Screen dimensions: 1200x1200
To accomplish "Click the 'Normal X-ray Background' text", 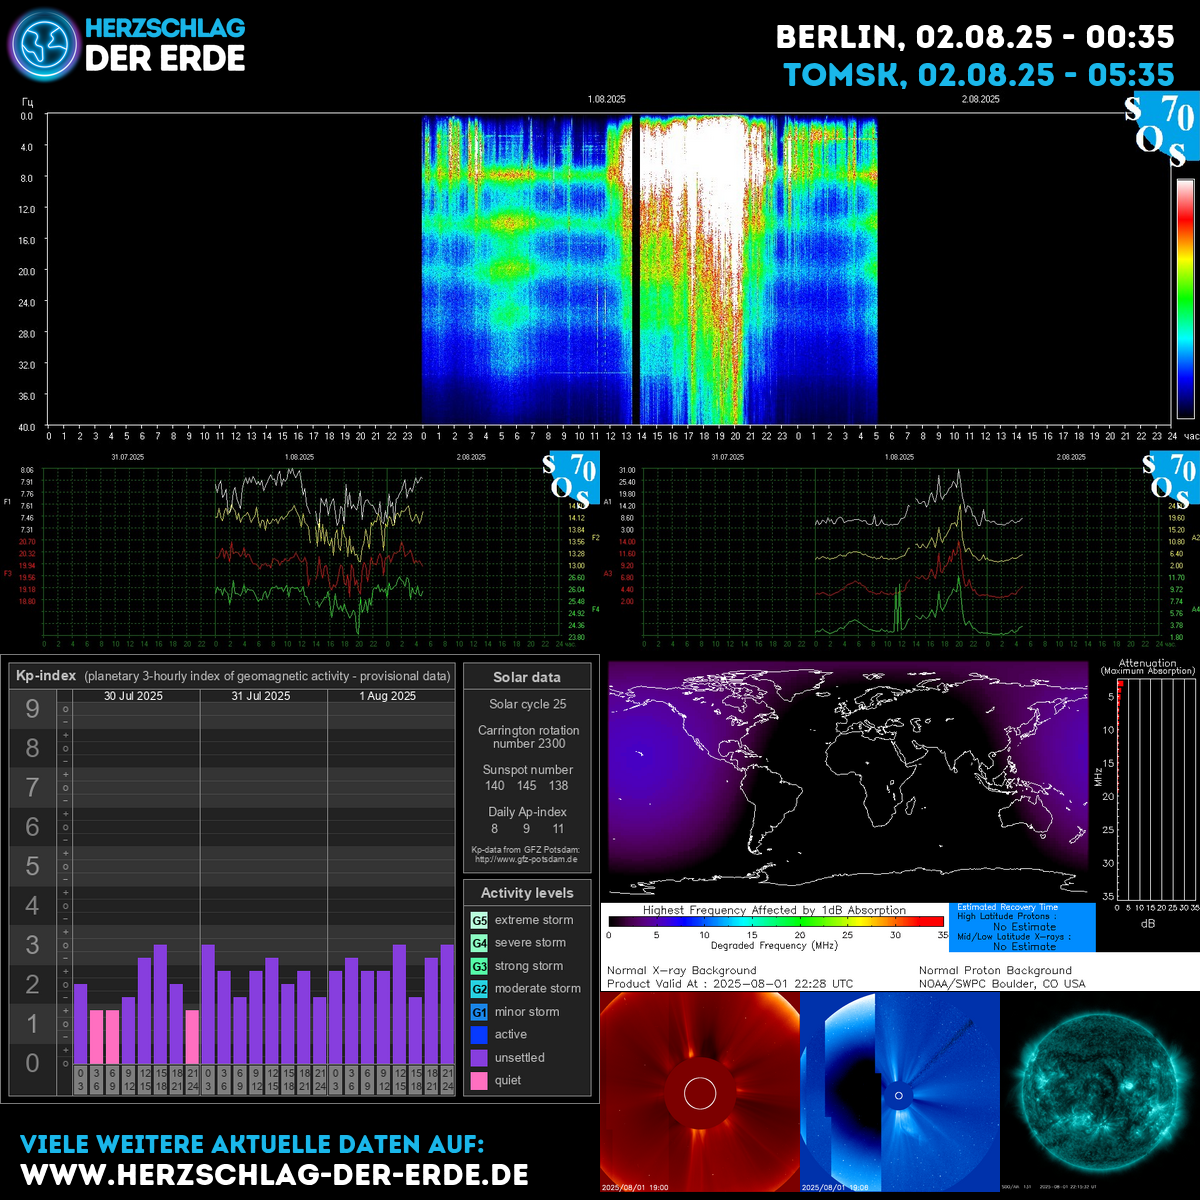I will (682, 970).
